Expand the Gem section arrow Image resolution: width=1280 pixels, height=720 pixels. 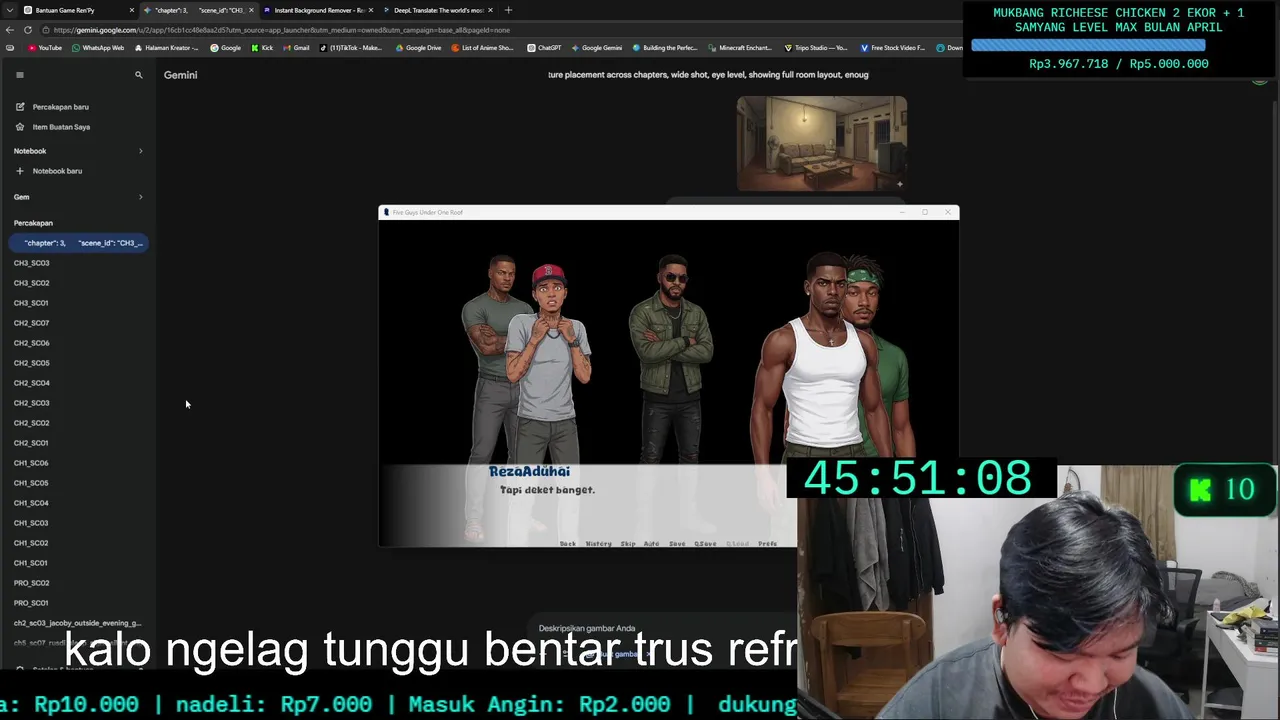tap(140, 197)
